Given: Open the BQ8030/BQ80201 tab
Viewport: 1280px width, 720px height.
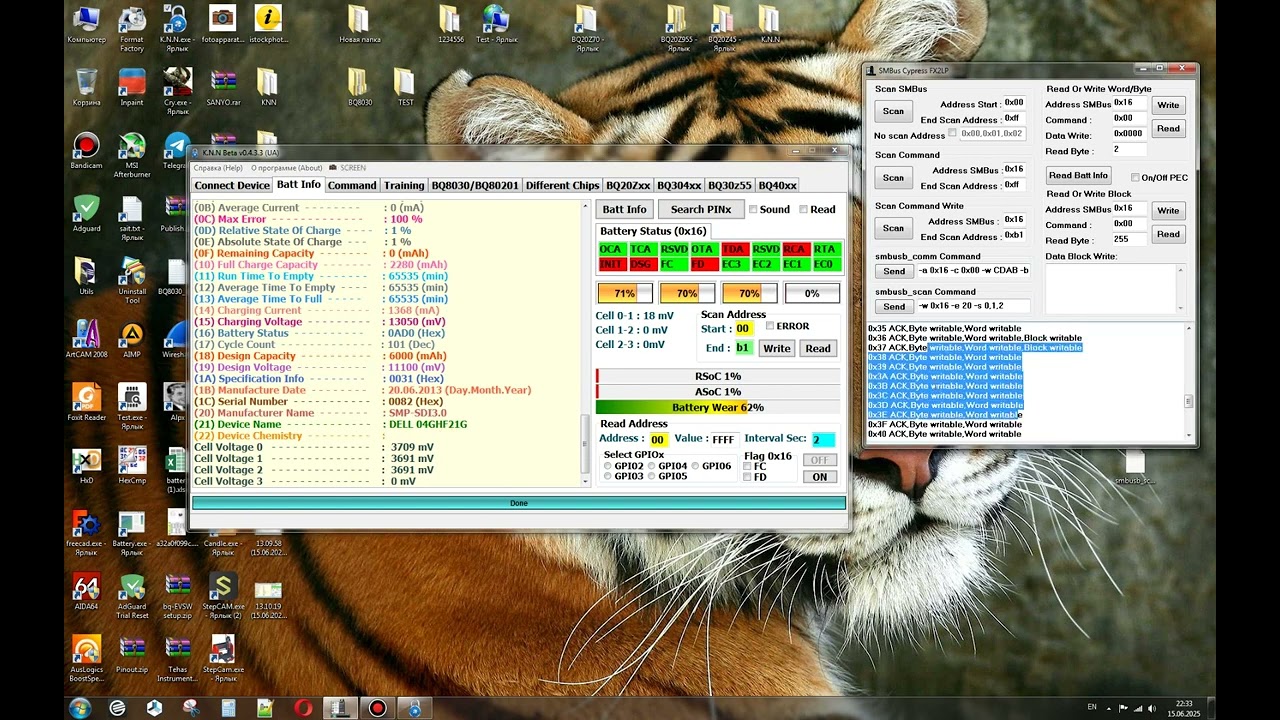Looking at the screenshot, I should pos(475,185).
